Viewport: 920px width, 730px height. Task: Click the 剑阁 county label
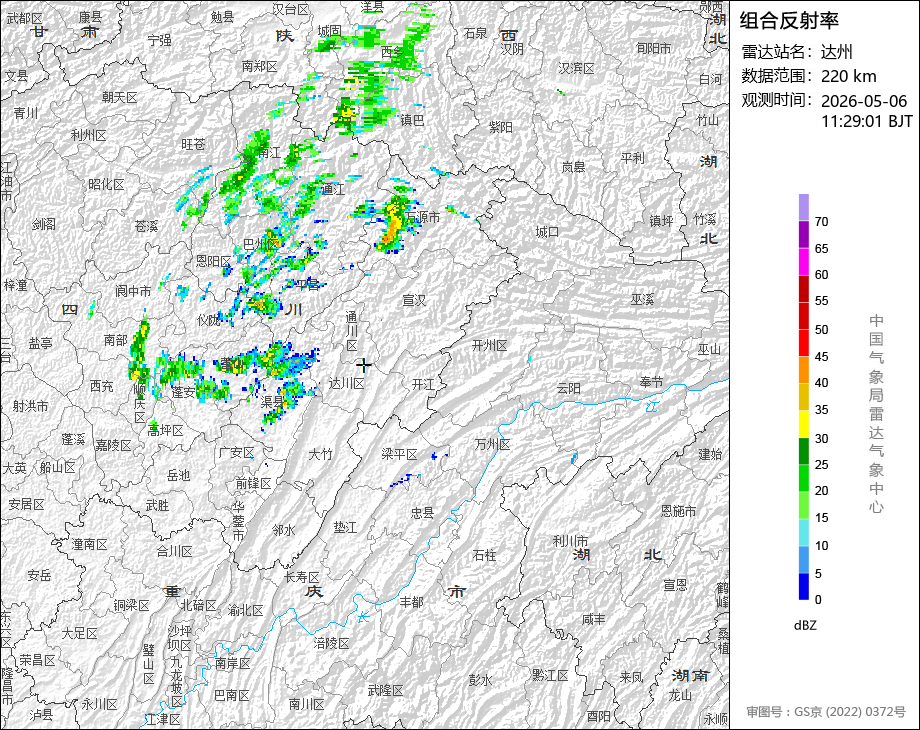44,224
